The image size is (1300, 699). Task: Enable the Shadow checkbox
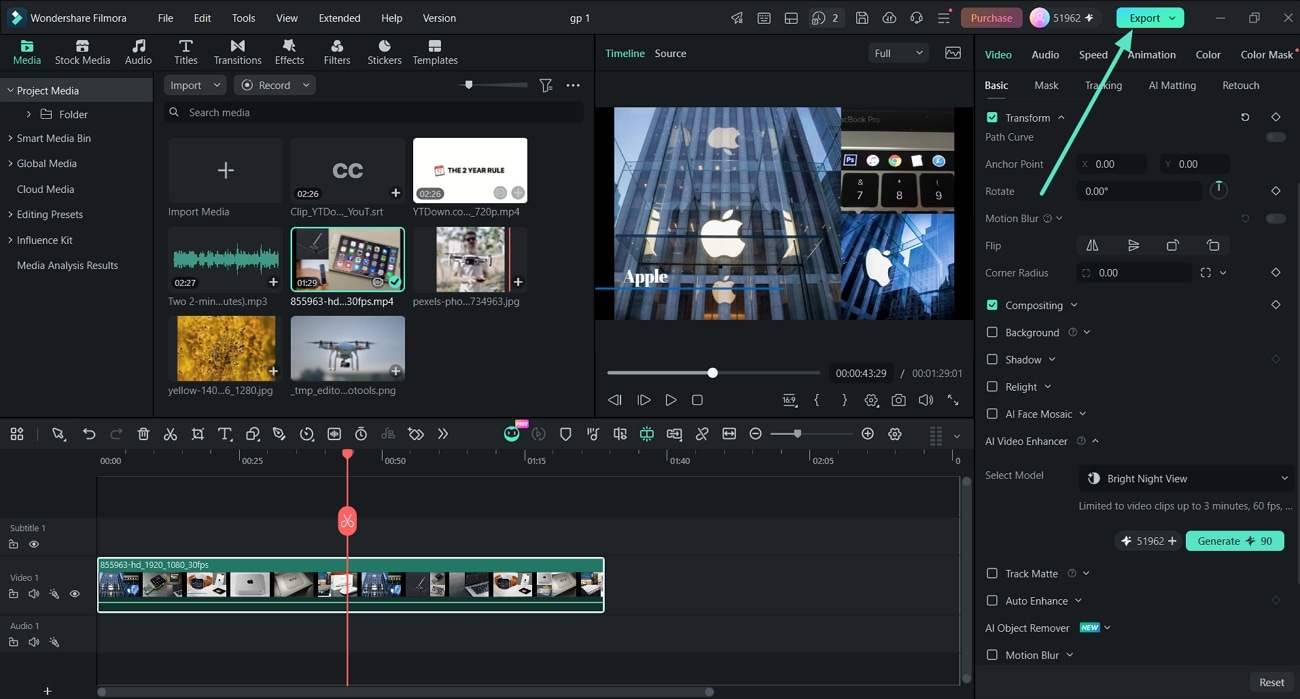click(992, 360)
